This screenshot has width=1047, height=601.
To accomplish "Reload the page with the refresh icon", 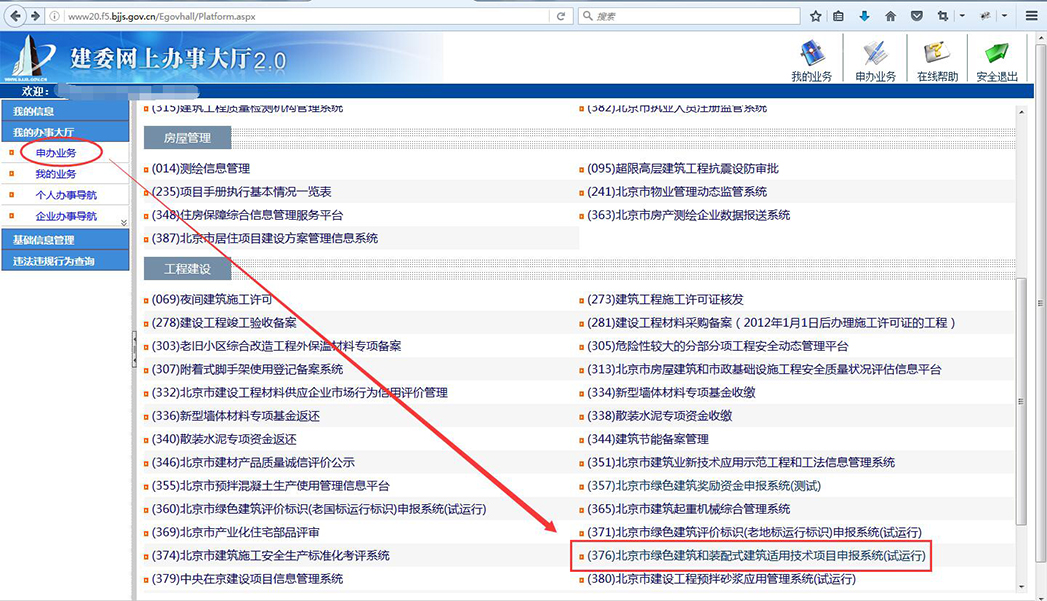I will tap(561, 16).
